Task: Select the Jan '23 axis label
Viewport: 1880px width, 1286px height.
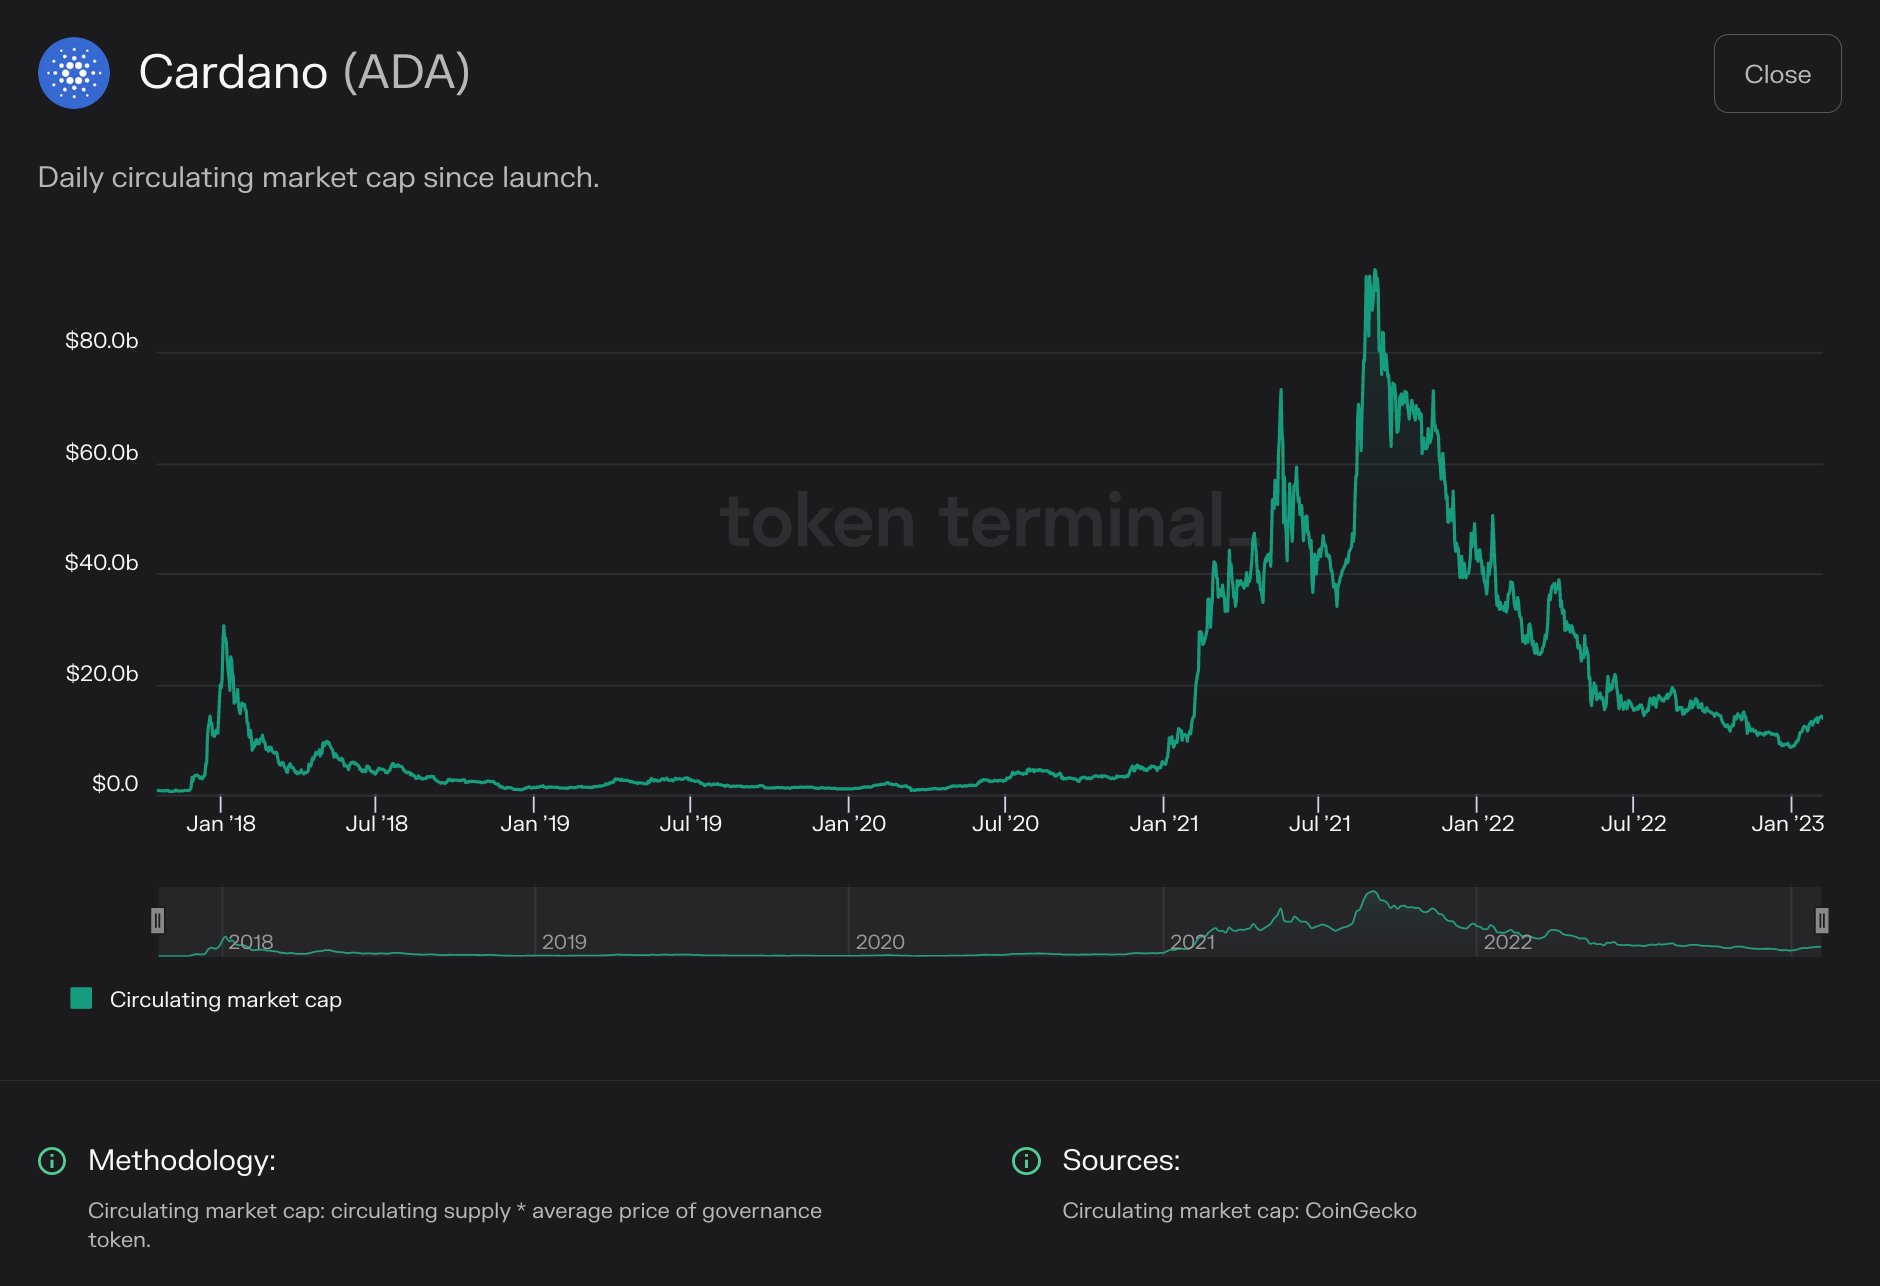Action: pos(1790,823)
